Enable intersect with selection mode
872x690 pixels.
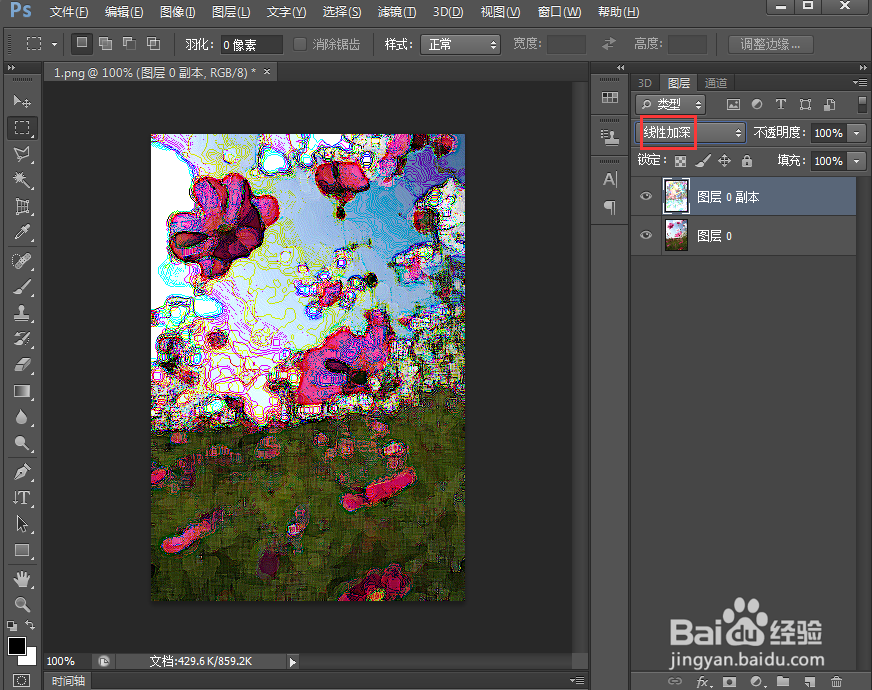[x=153, y=43]
